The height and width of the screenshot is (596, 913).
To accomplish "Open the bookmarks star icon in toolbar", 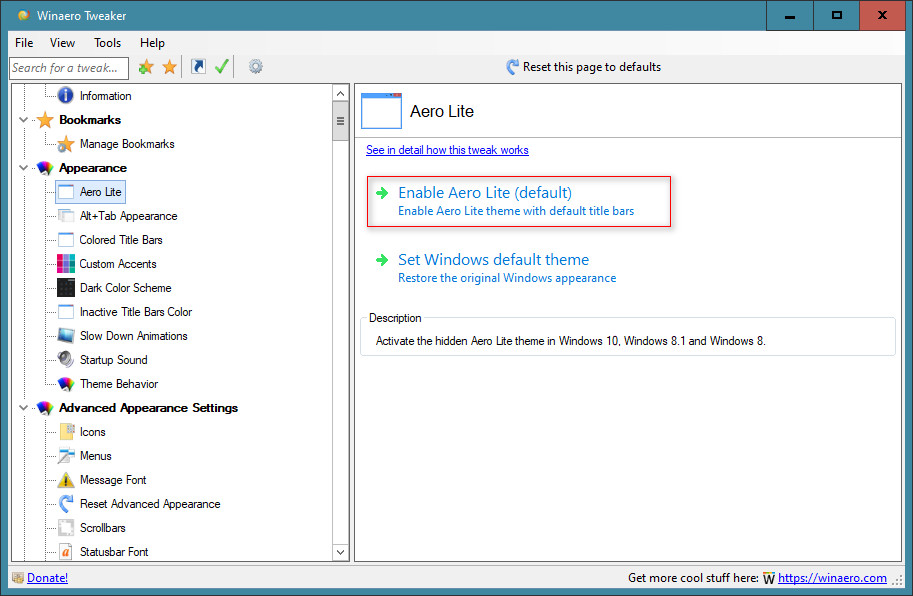I will click(x=169, y=67).
